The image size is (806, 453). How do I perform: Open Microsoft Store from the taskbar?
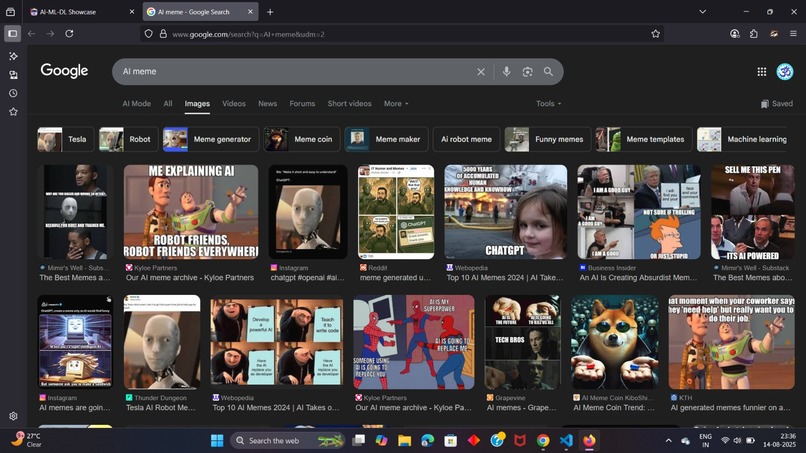(x=451, y=441)
